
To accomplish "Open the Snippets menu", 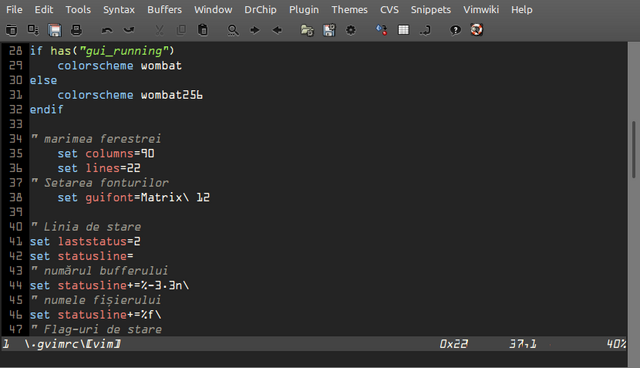I will [x=431, y=9].
